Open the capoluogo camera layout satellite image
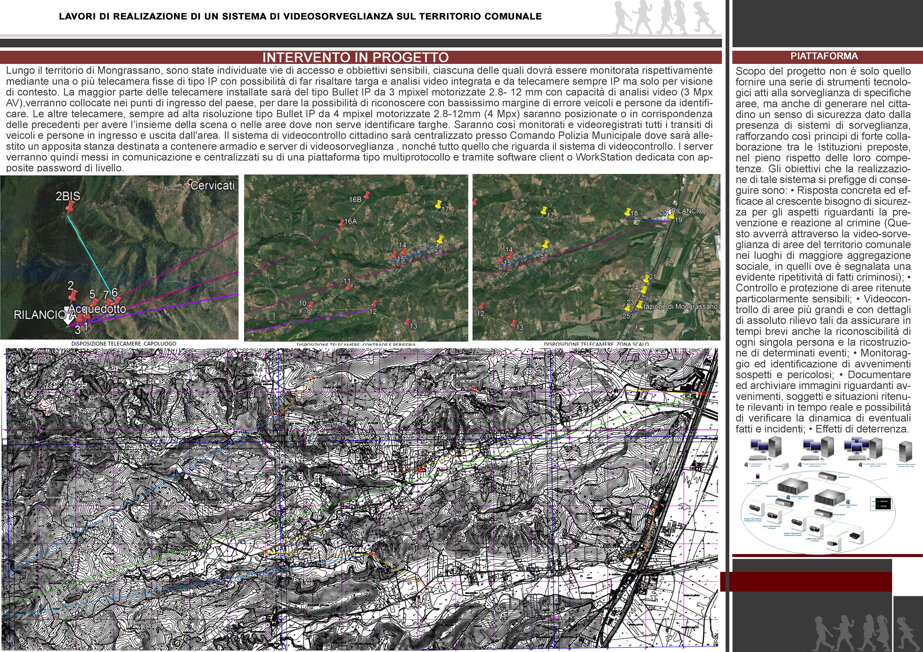923x652 pixels. tap(119, 257)
